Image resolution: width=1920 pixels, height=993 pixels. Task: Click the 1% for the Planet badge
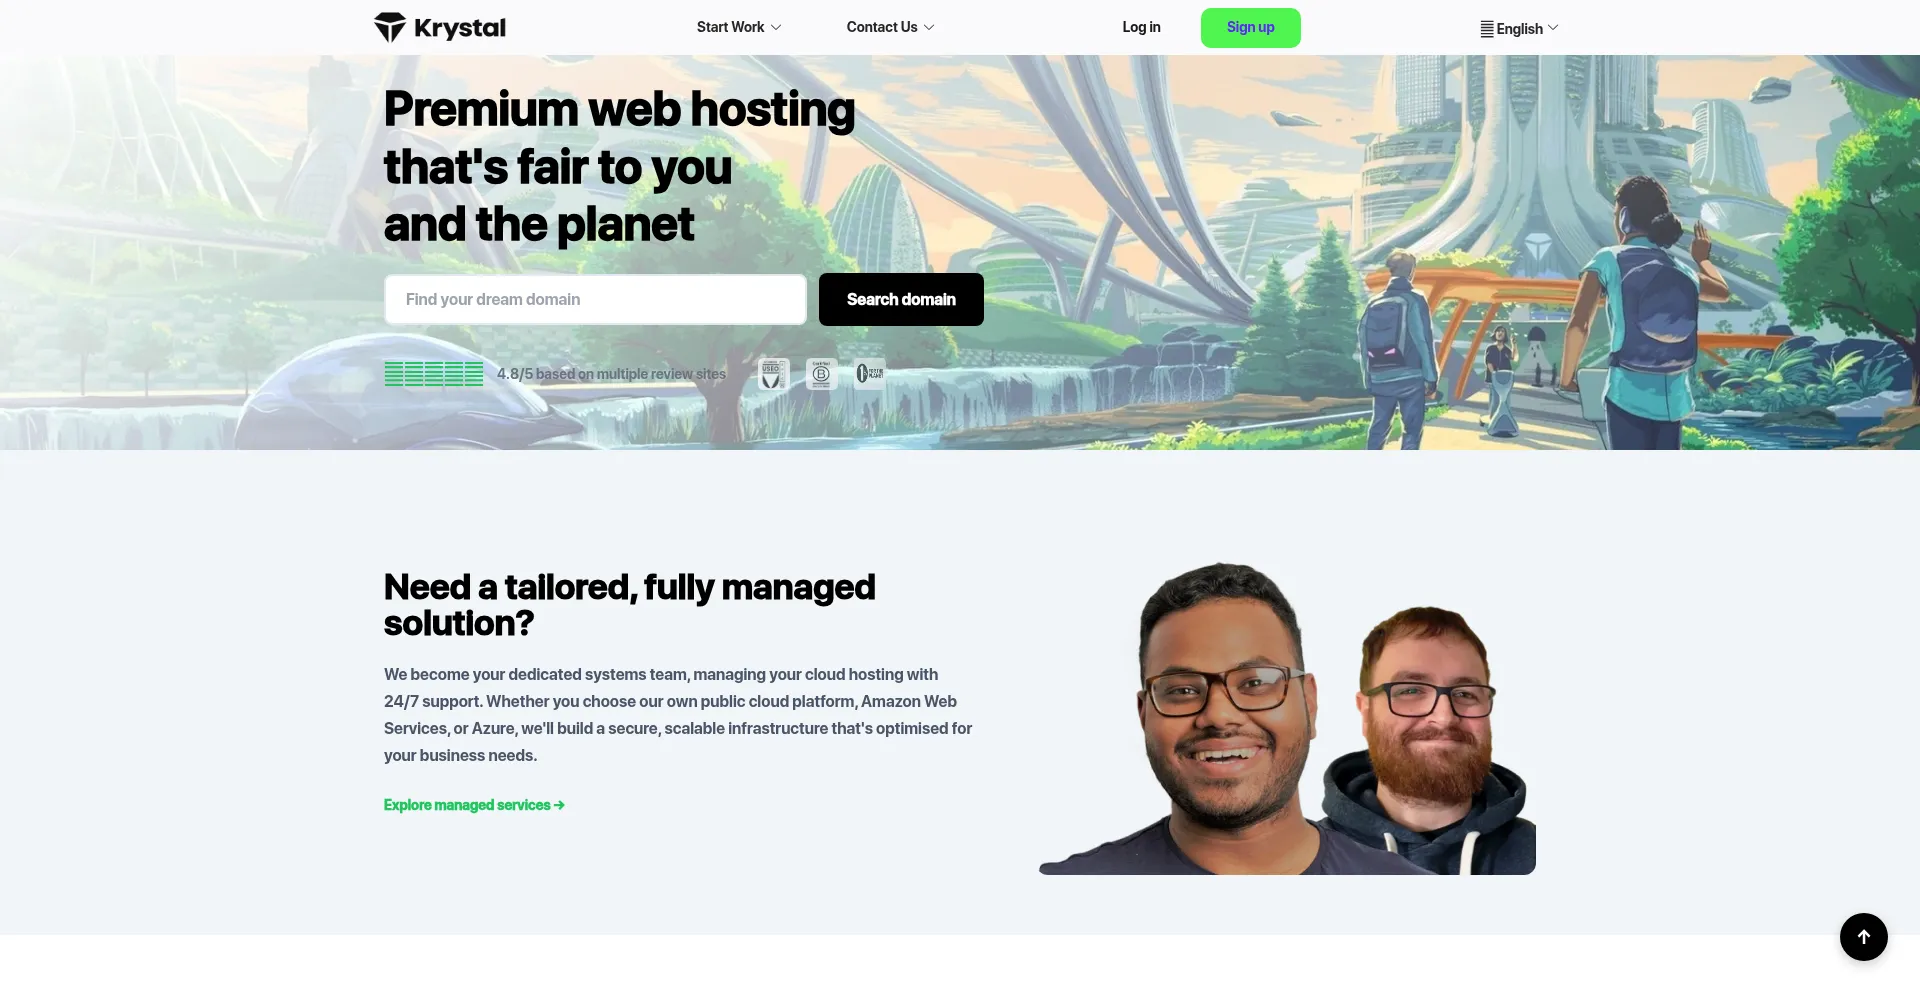869,374
